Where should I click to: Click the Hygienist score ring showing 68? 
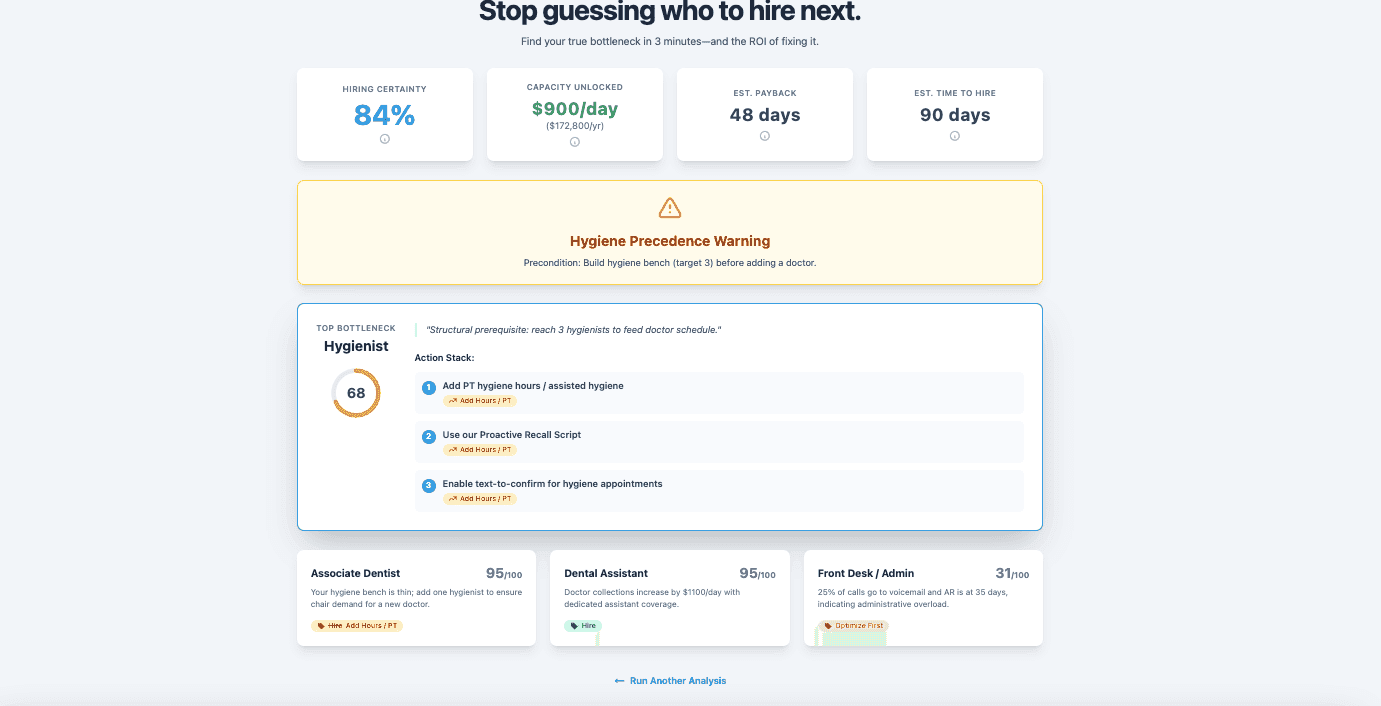356,393
